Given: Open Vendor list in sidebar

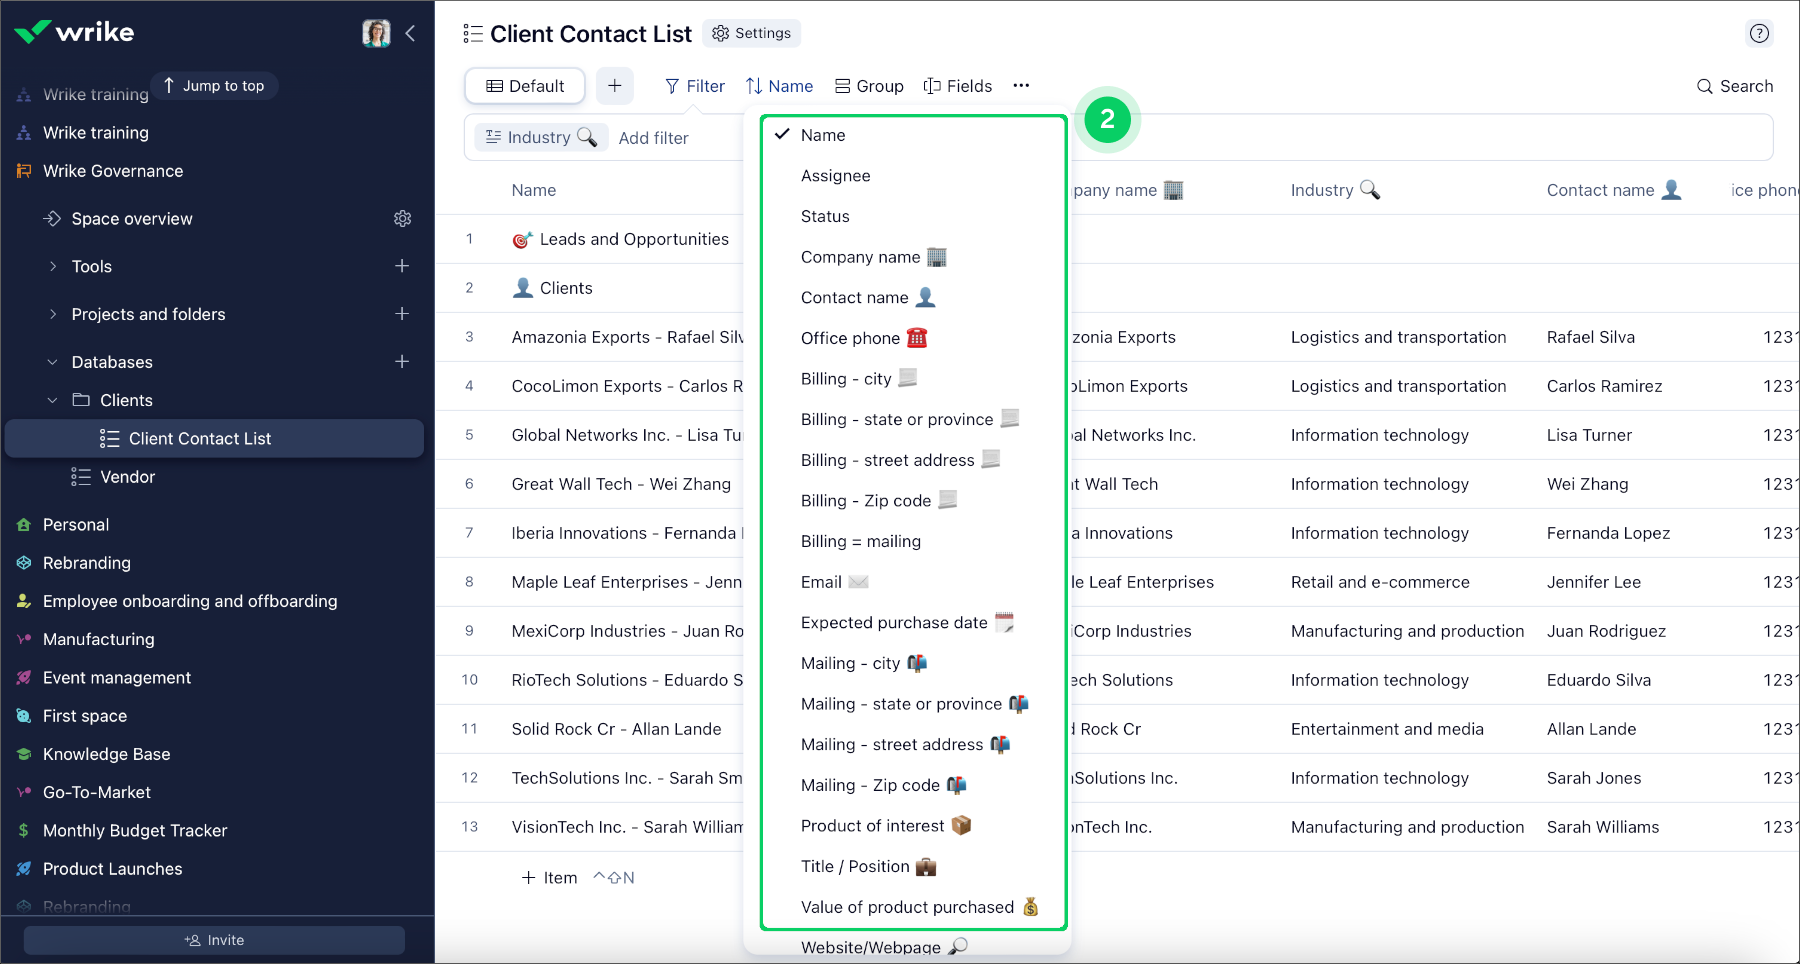Looking at the screenshot, I should tap(127, 477).
